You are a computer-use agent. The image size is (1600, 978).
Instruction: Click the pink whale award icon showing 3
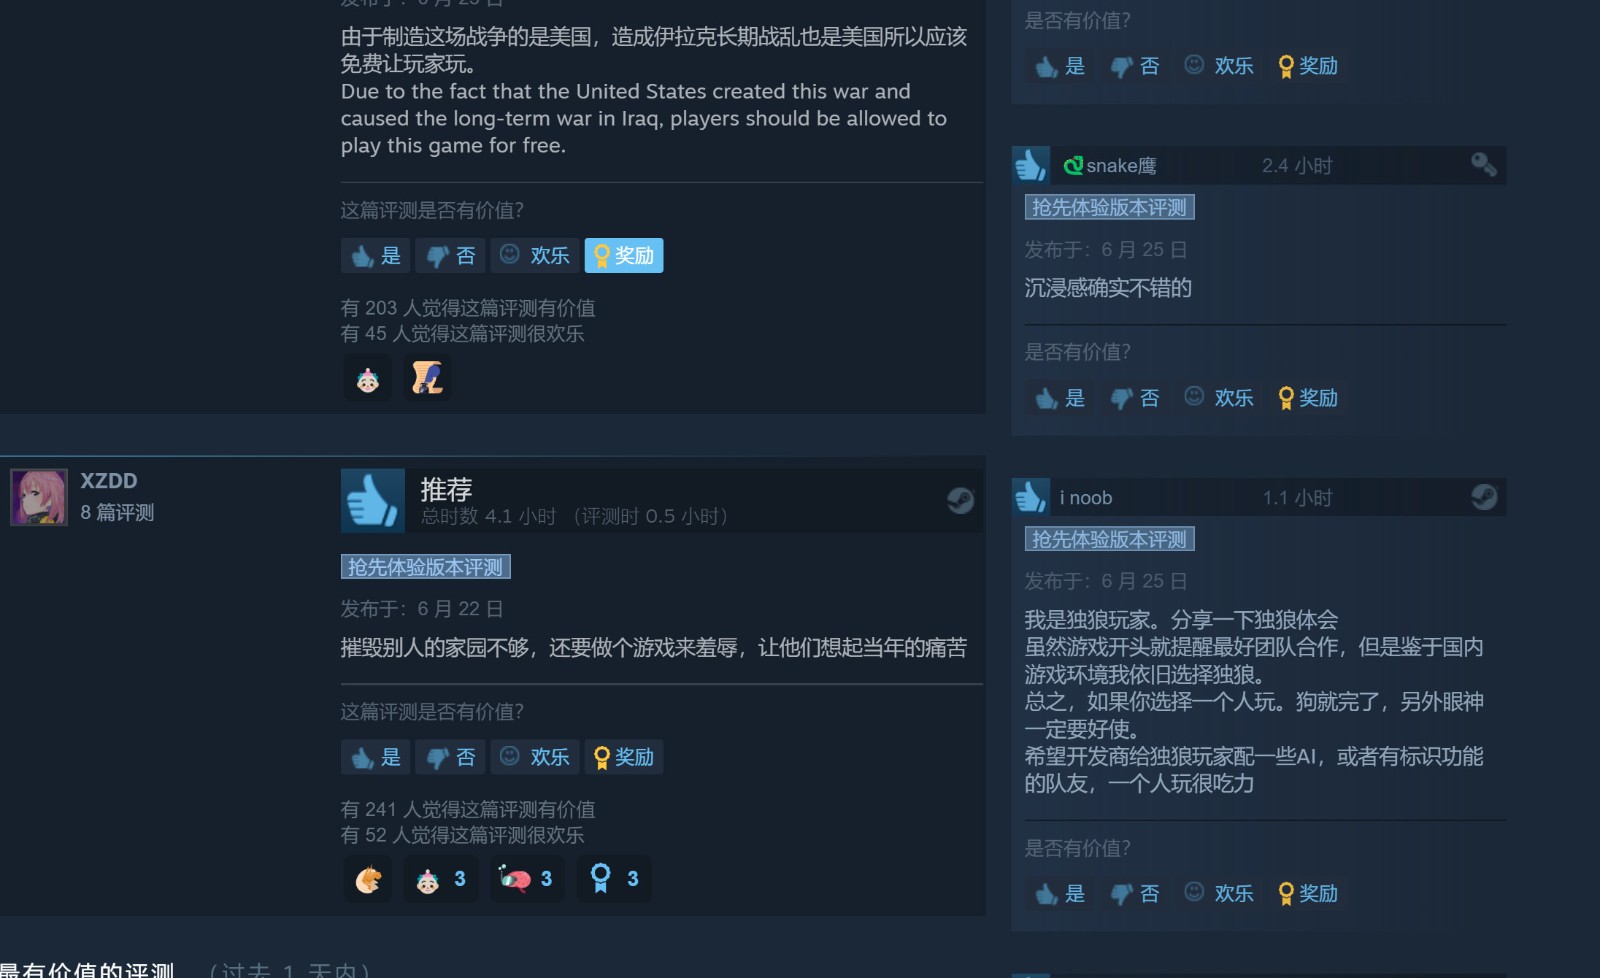coord(527,878)
